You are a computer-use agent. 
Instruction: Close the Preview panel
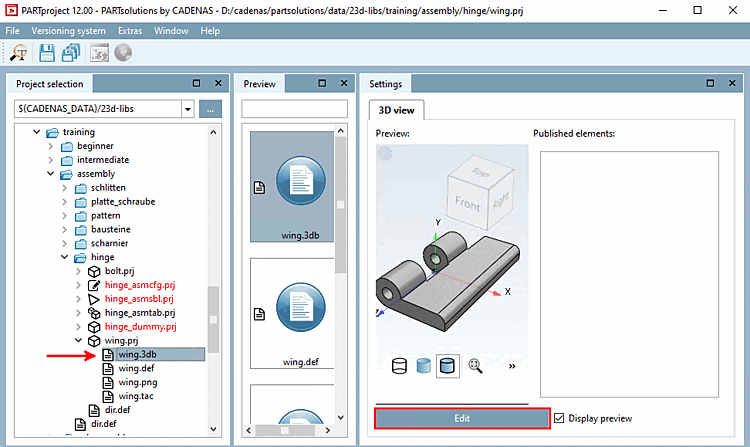pos(344,83)
